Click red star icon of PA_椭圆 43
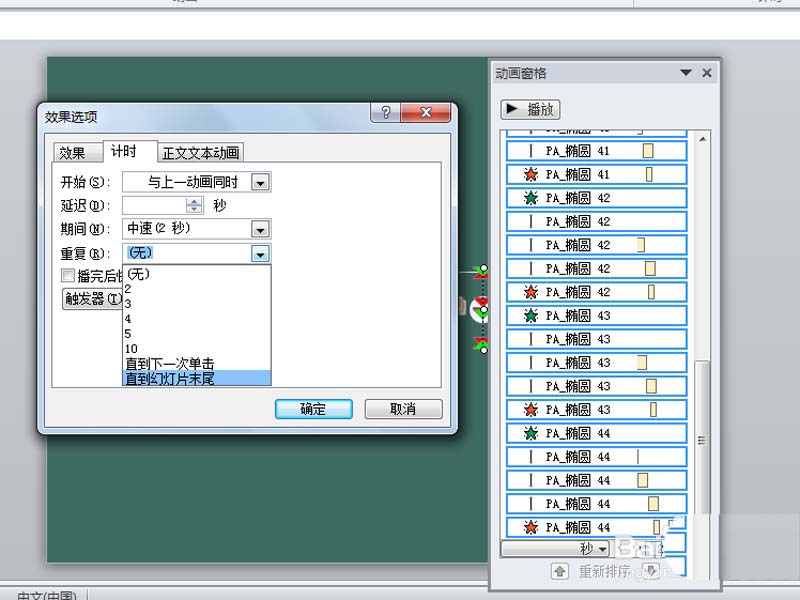800x600 pixels. (531, 409)
